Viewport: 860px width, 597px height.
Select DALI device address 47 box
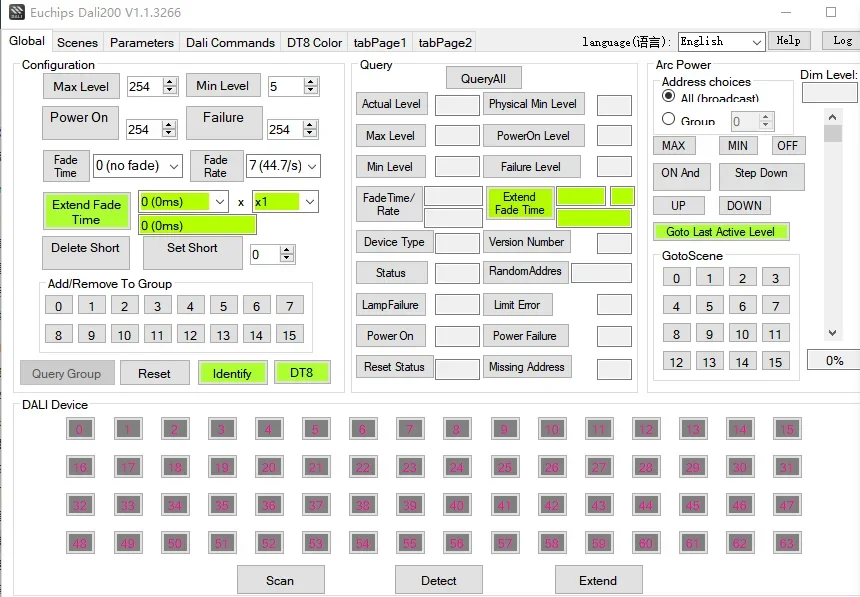787,505
